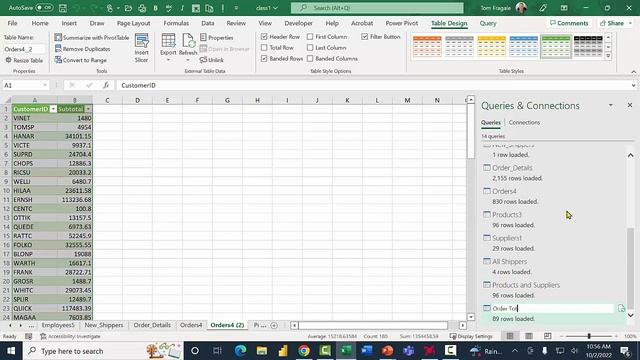Apply the blue table style
640x360 pixels.
(x=524, y=46)
